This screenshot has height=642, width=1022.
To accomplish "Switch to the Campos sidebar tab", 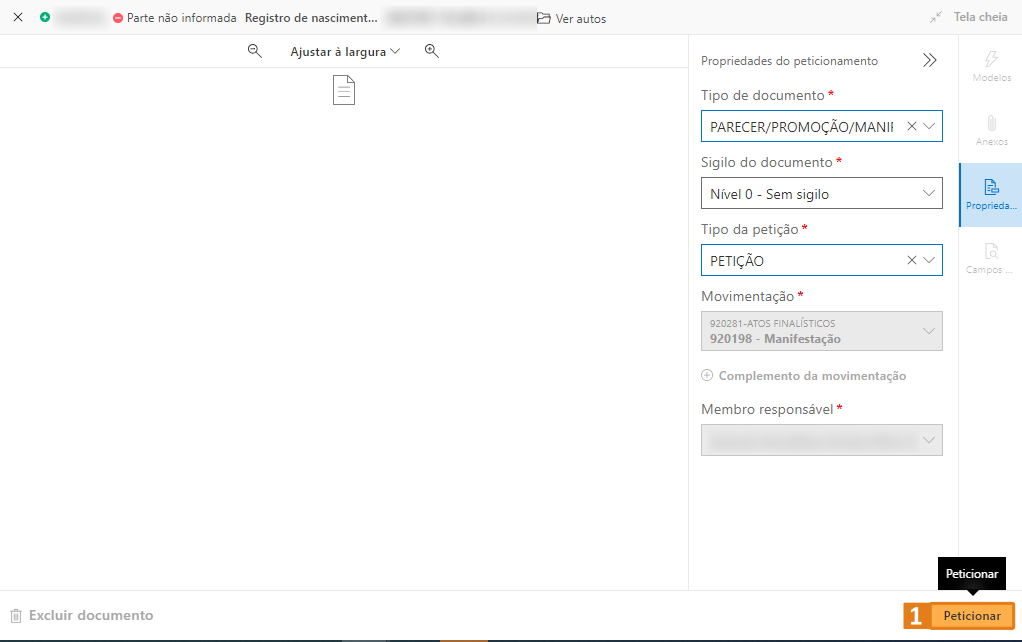I will [x=991, y=258].
